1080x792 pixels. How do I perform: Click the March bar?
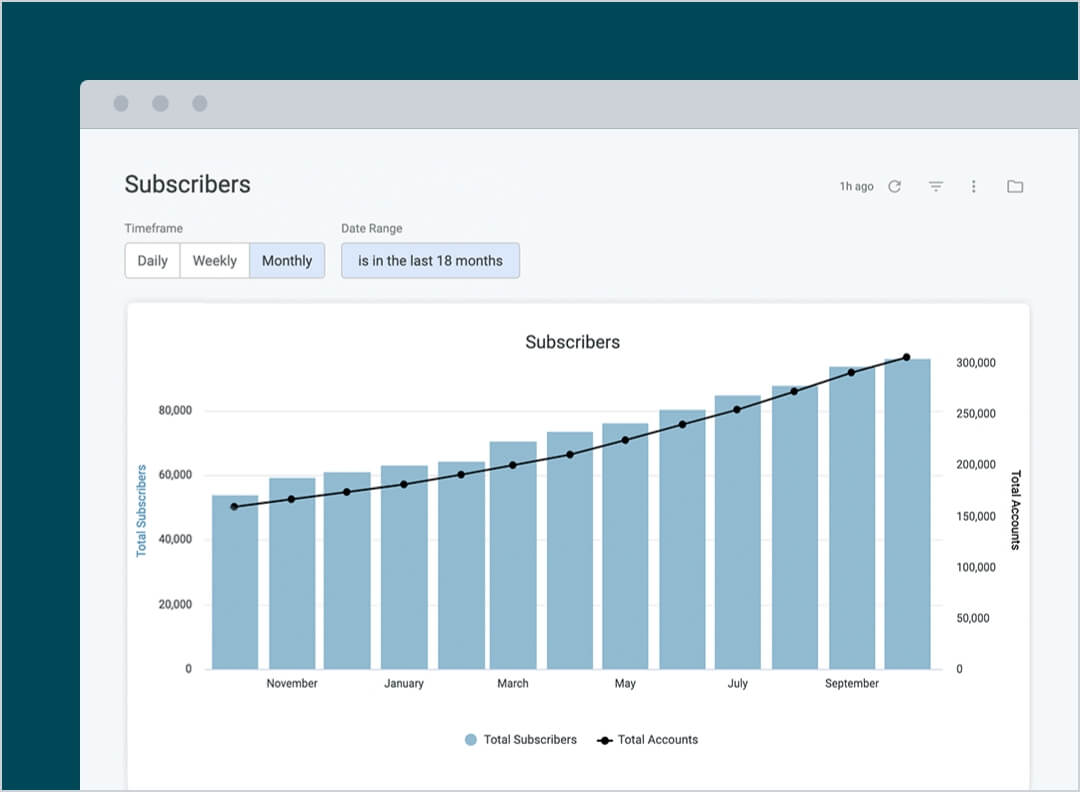(513, 555)
